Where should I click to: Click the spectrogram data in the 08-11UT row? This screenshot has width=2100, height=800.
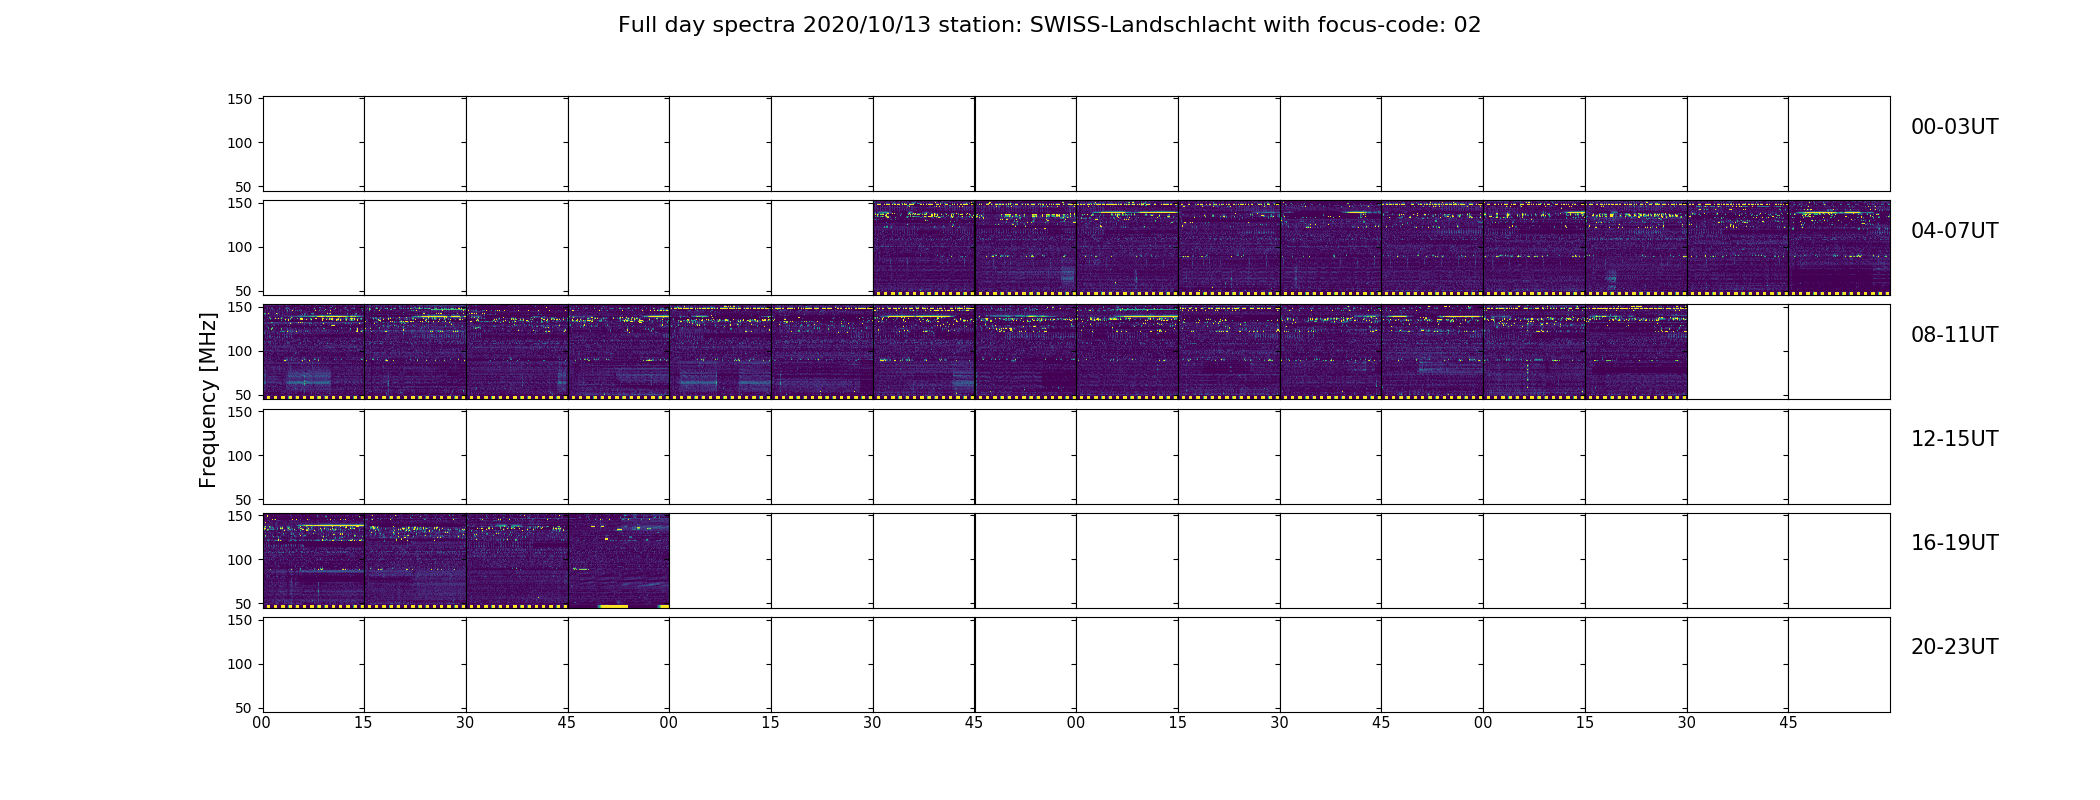pyautogui.click(x=975, y=352)
